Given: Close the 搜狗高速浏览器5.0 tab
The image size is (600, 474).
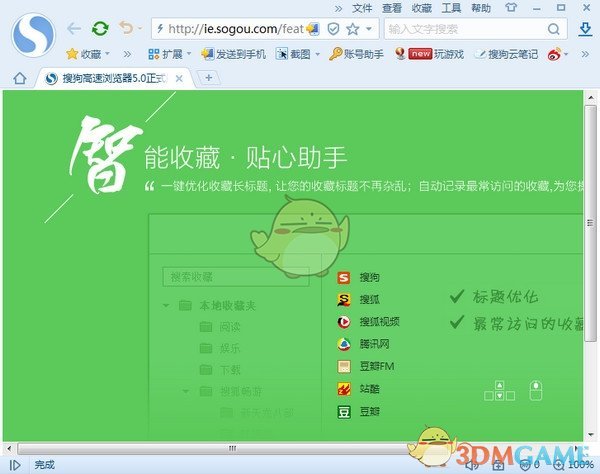Looking at the screenshot, I should point(179,79).
